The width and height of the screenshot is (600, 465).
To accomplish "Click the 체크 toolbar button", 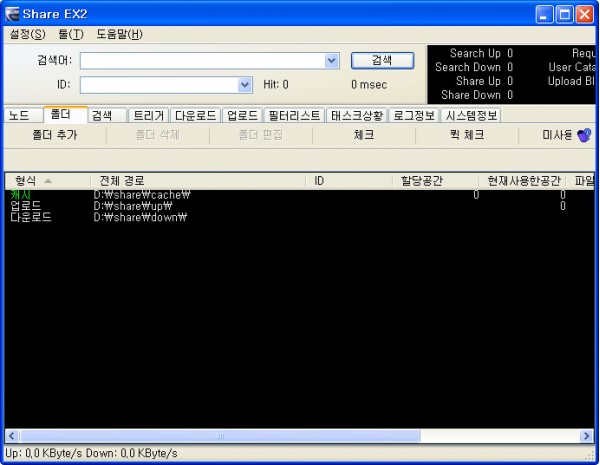I will pyautogui.click(x=364, y=135).
